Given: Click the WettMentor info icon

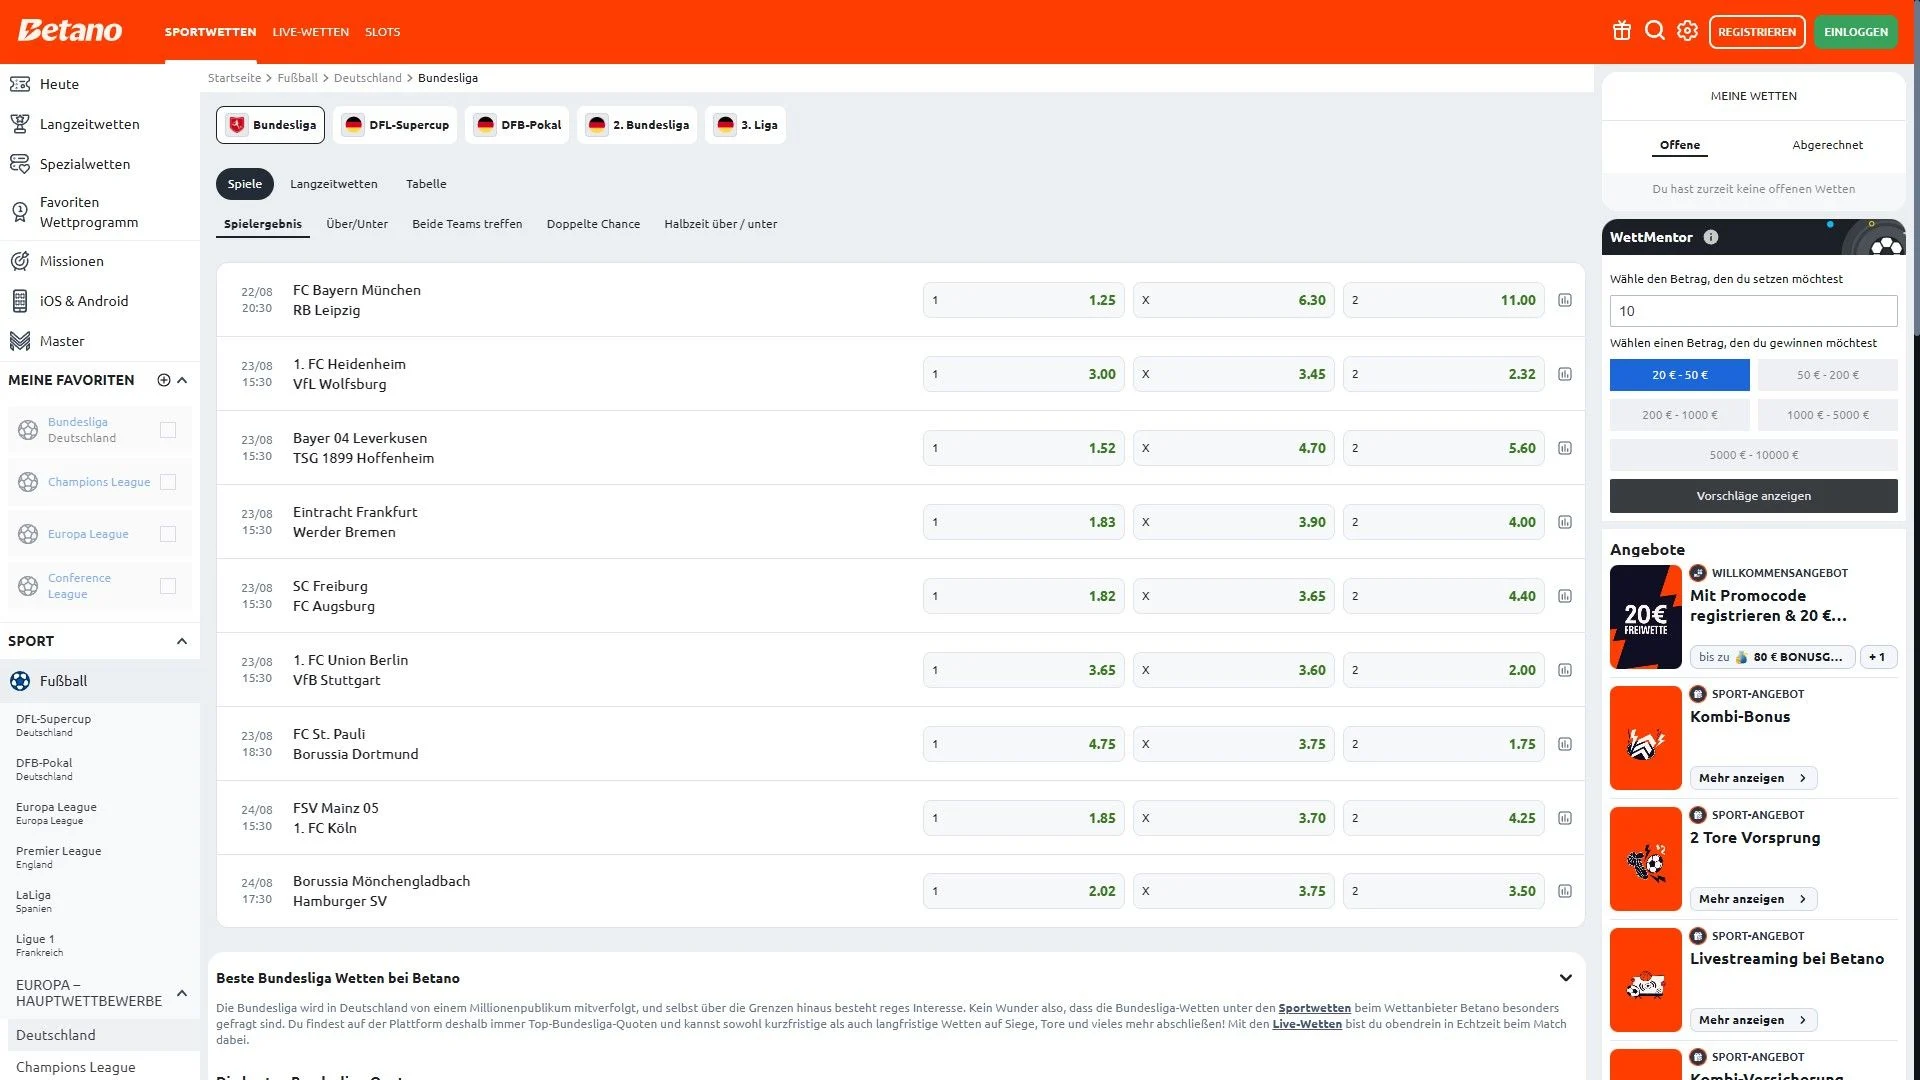Looking at the screenshot, I should 1711,237.
